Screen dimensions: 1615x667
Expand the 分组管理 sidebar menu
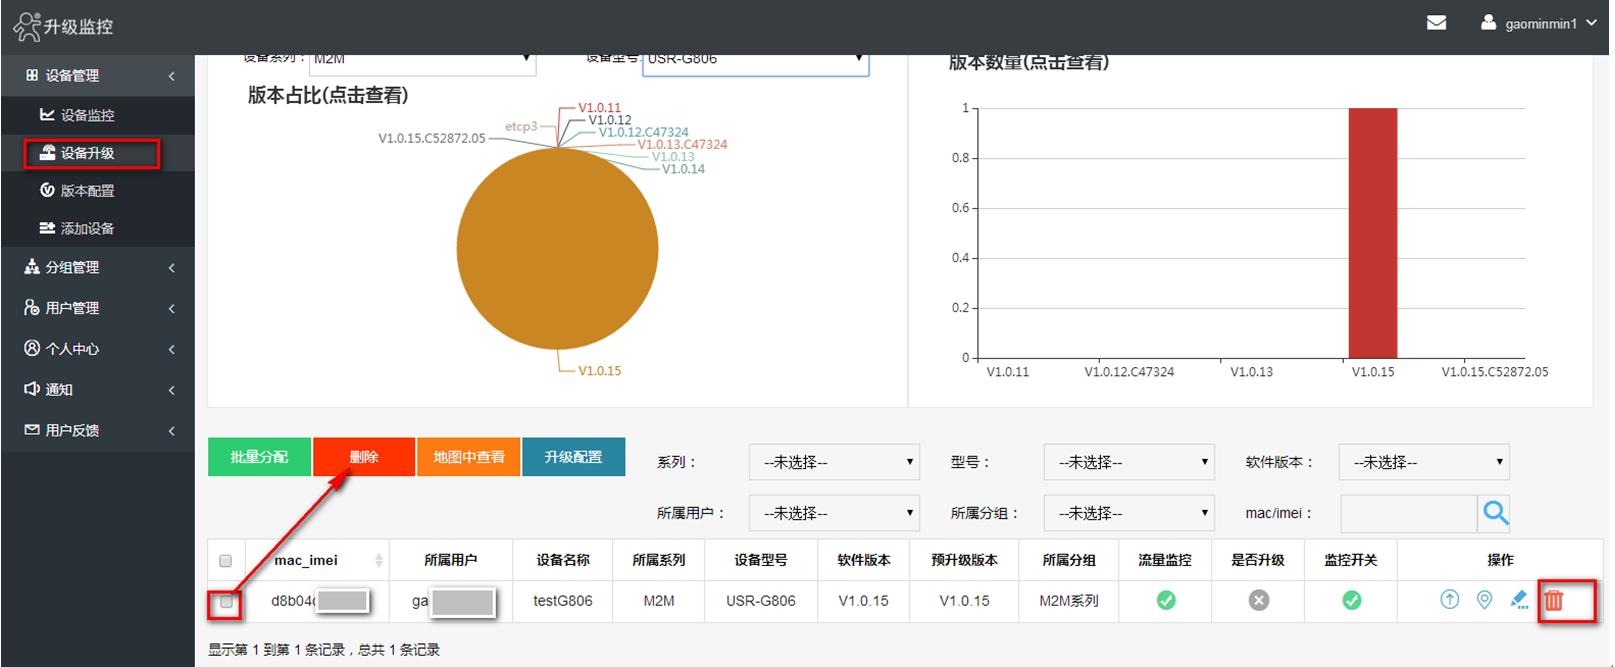pyautogui.click(x=97, y=267)
